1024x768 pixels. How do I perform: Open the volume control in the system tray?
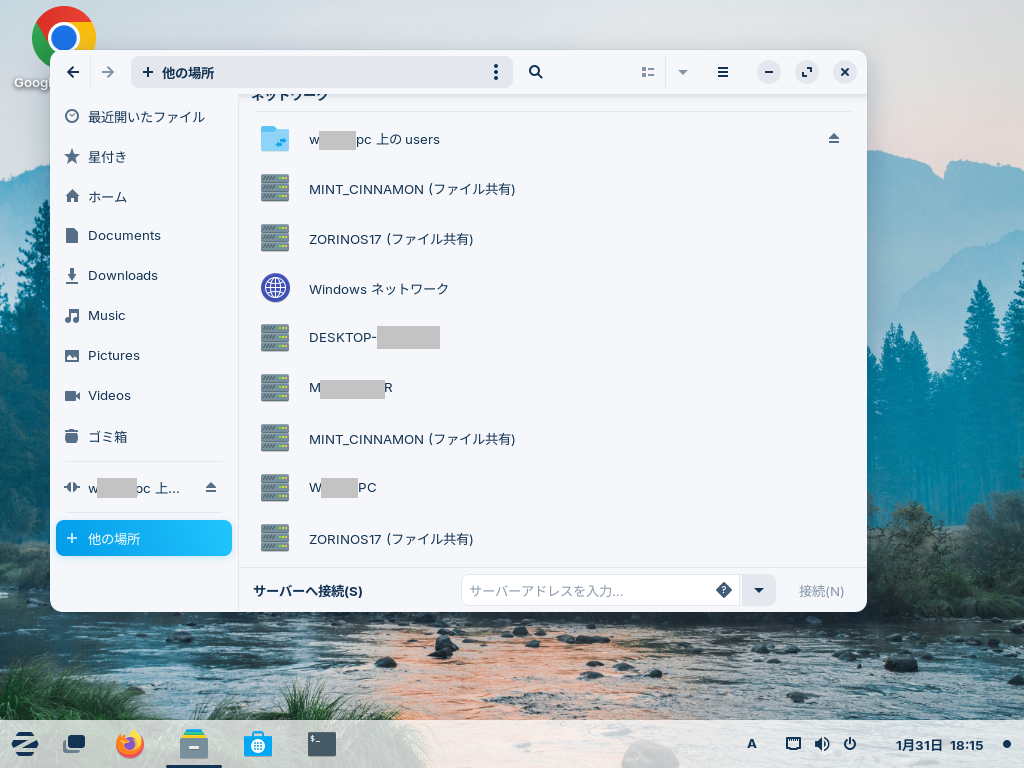tap(822, 744)
